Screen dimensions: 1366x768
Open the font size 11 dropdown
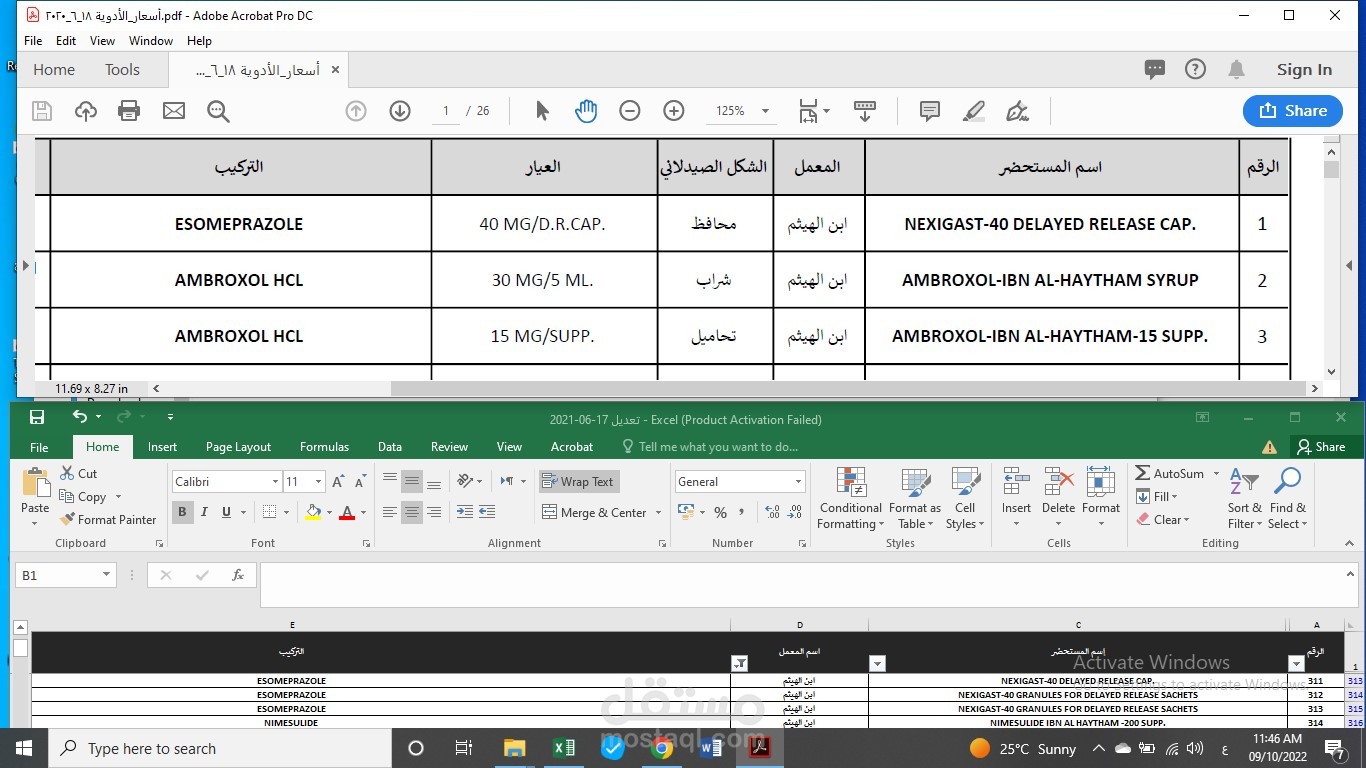click(x=318, y=482)
